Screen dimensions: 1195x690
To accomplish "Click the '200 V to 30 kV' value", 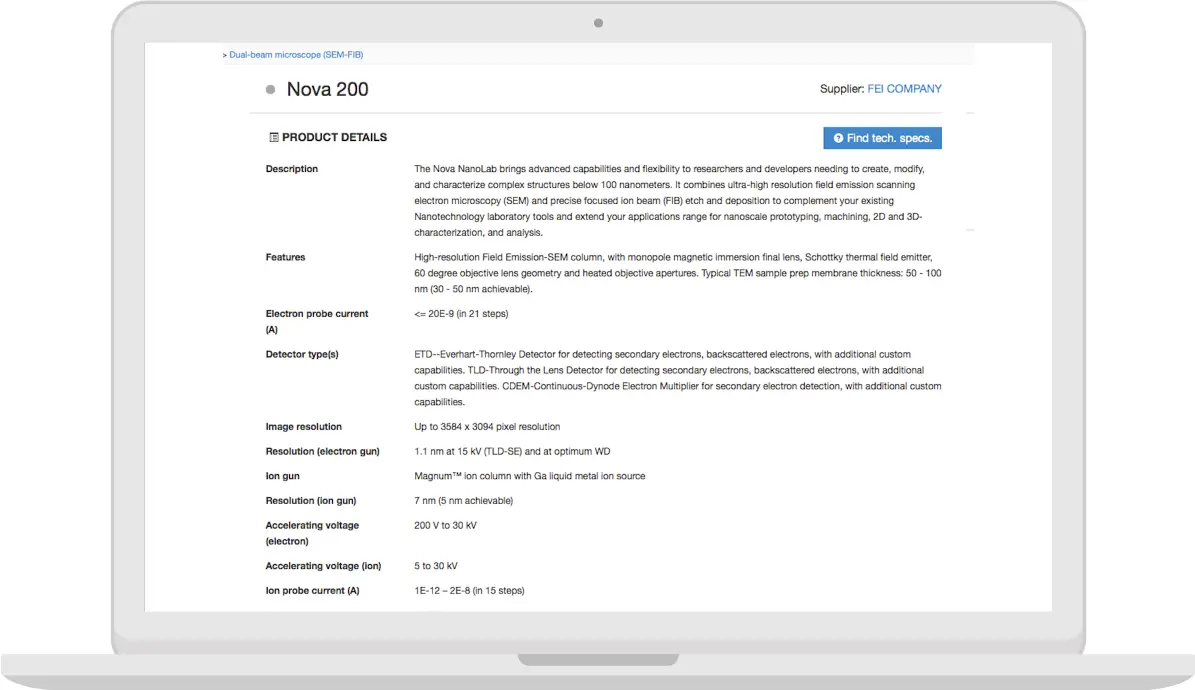I will [x=445, y=525].
